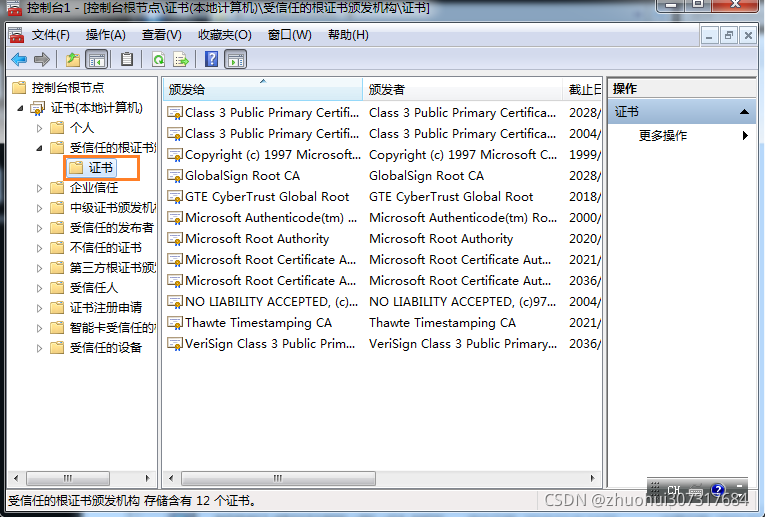Click the Back arrow toolbar icon
765x517 pixels.
18,60
